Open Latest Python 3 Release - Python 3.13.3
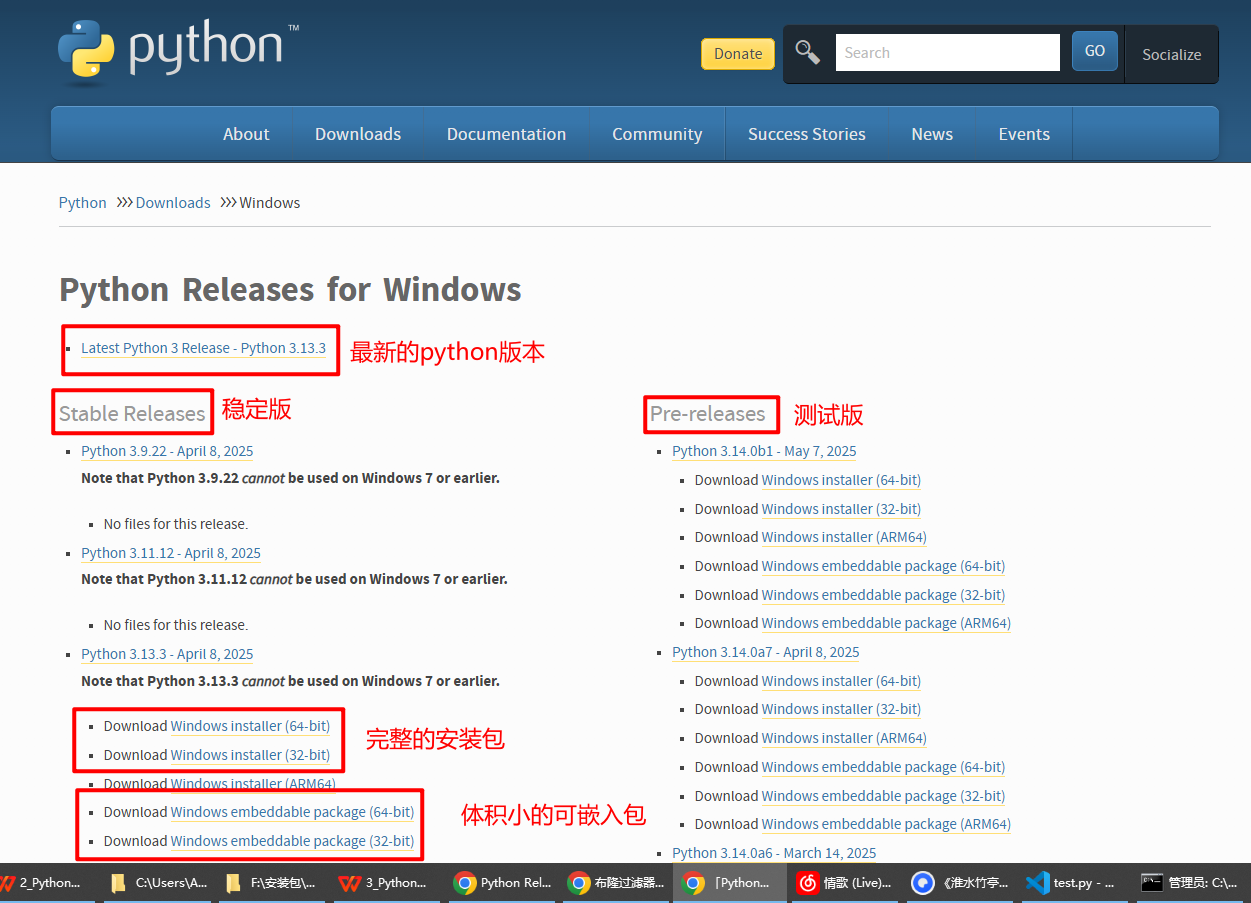This screenshot has width=1251, height=903. (203, 348)
